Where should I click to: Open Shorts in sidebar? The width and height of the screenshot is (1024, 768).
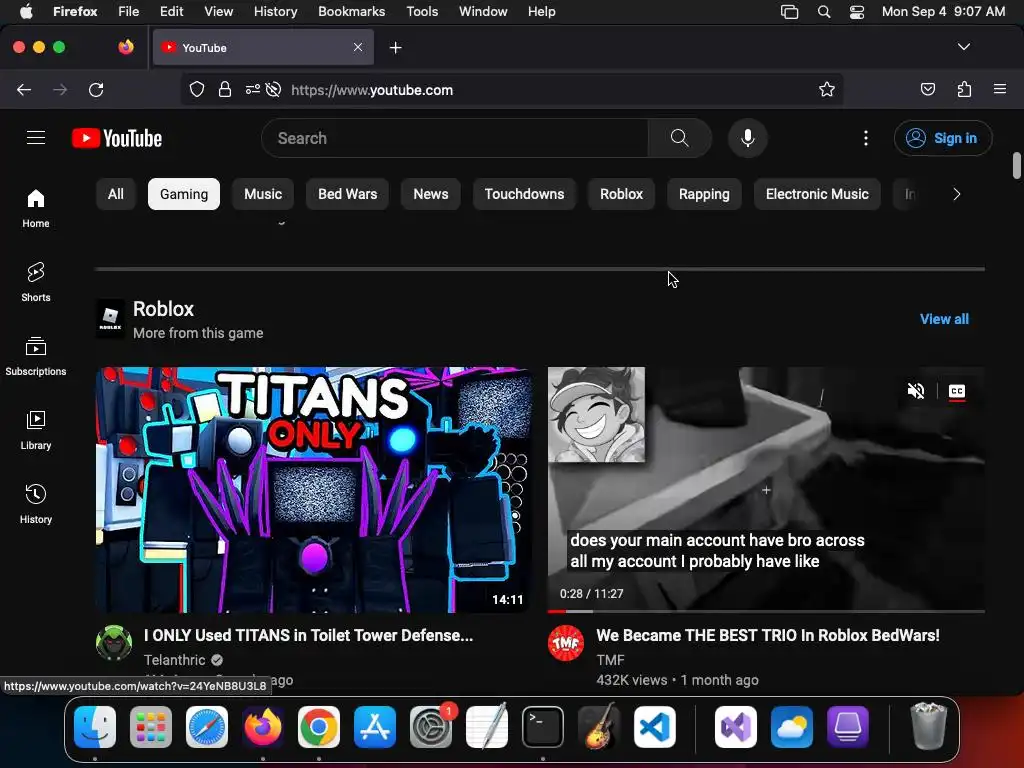click(36, 283)
